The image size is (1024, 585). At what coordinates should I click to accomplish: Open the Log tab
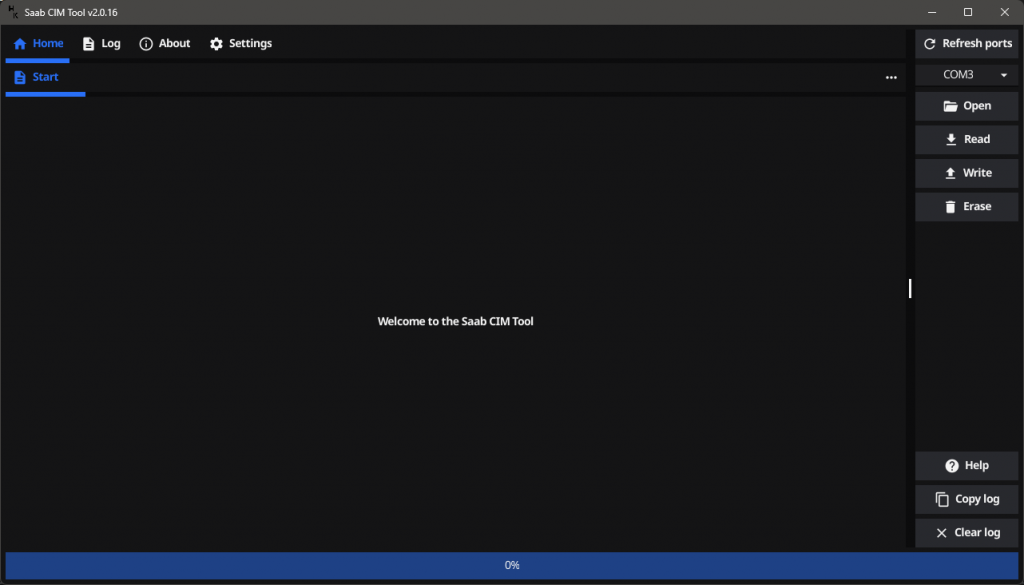[101, 44]
